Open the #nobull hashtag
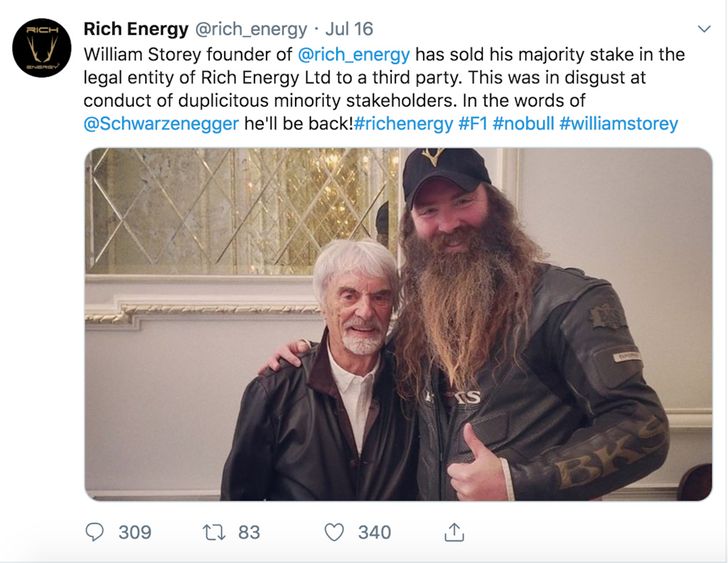 point(523,123)
